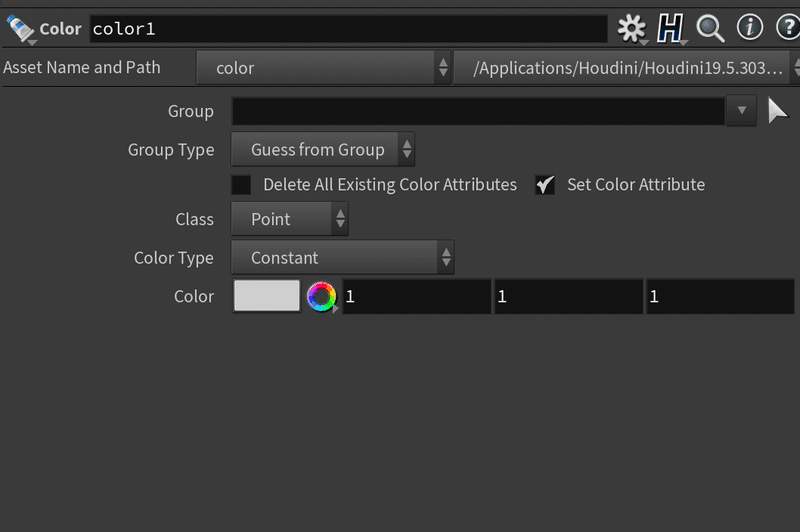Open the help question mark icon
This screenshot has width=800, height=532.
787,28
